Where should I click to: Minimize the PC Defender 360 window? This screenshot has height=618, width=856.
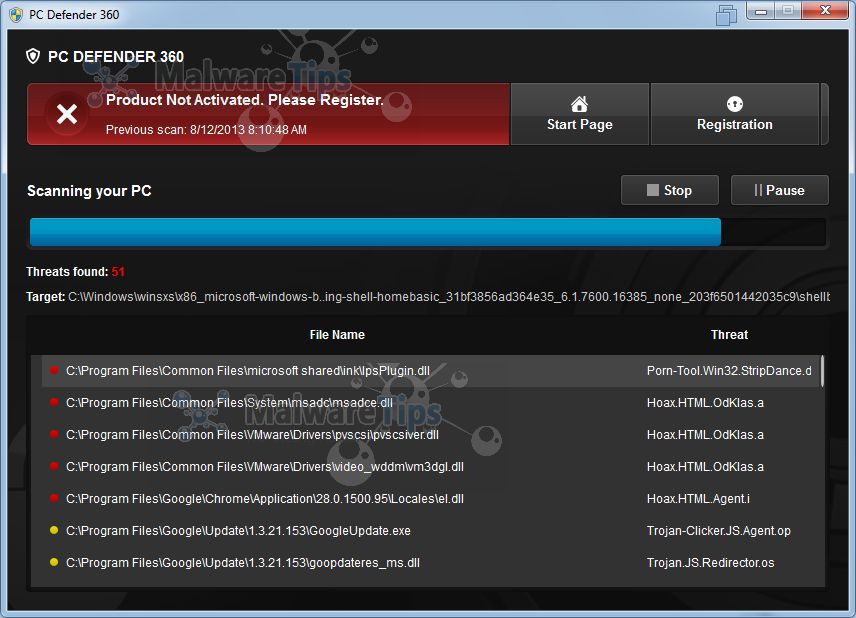[x=762, y=11]
